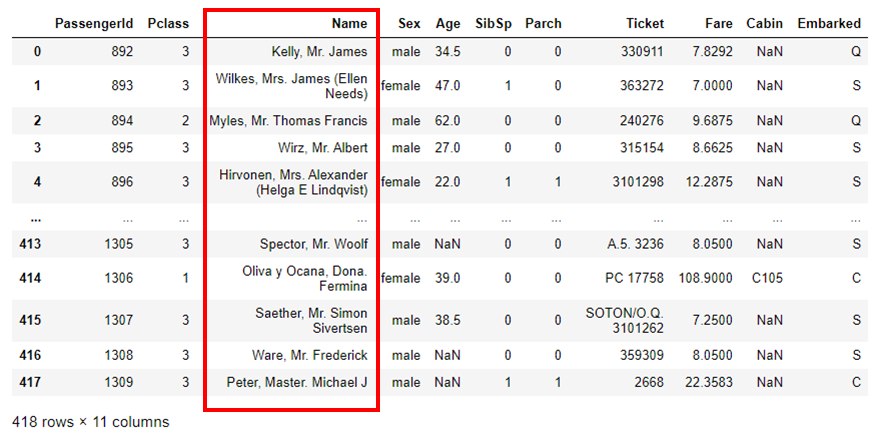Click fare value 7.0000

click(713, 86)
